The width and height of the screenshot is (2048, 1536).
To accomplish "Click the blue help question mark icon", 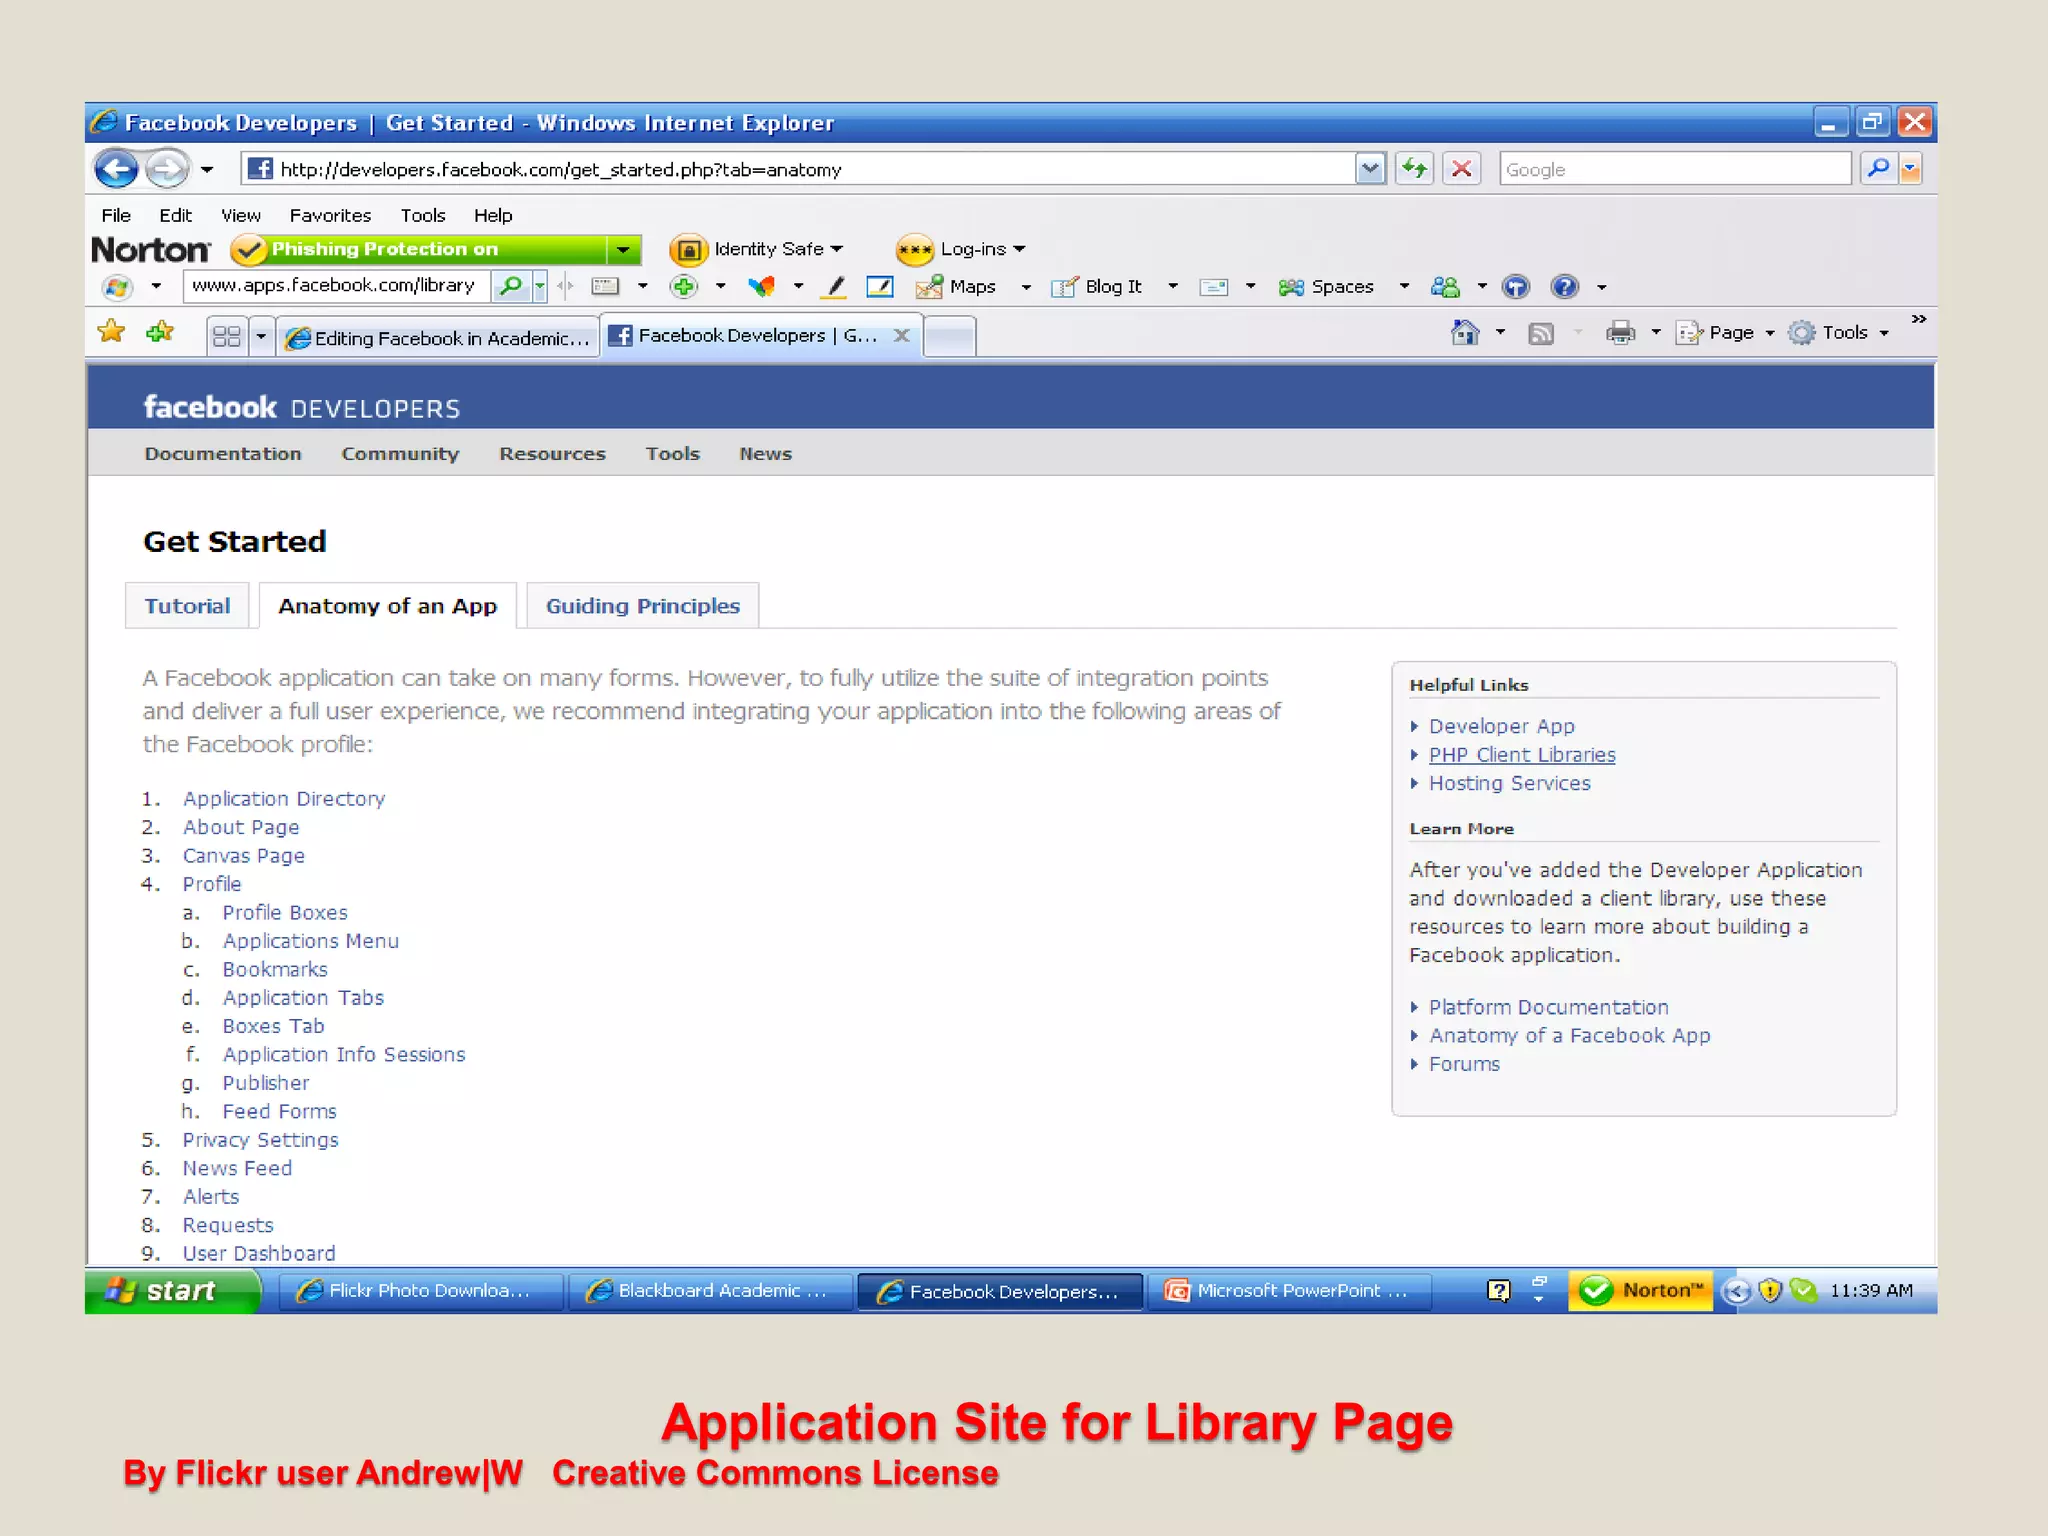I will tap(1565, 287).
